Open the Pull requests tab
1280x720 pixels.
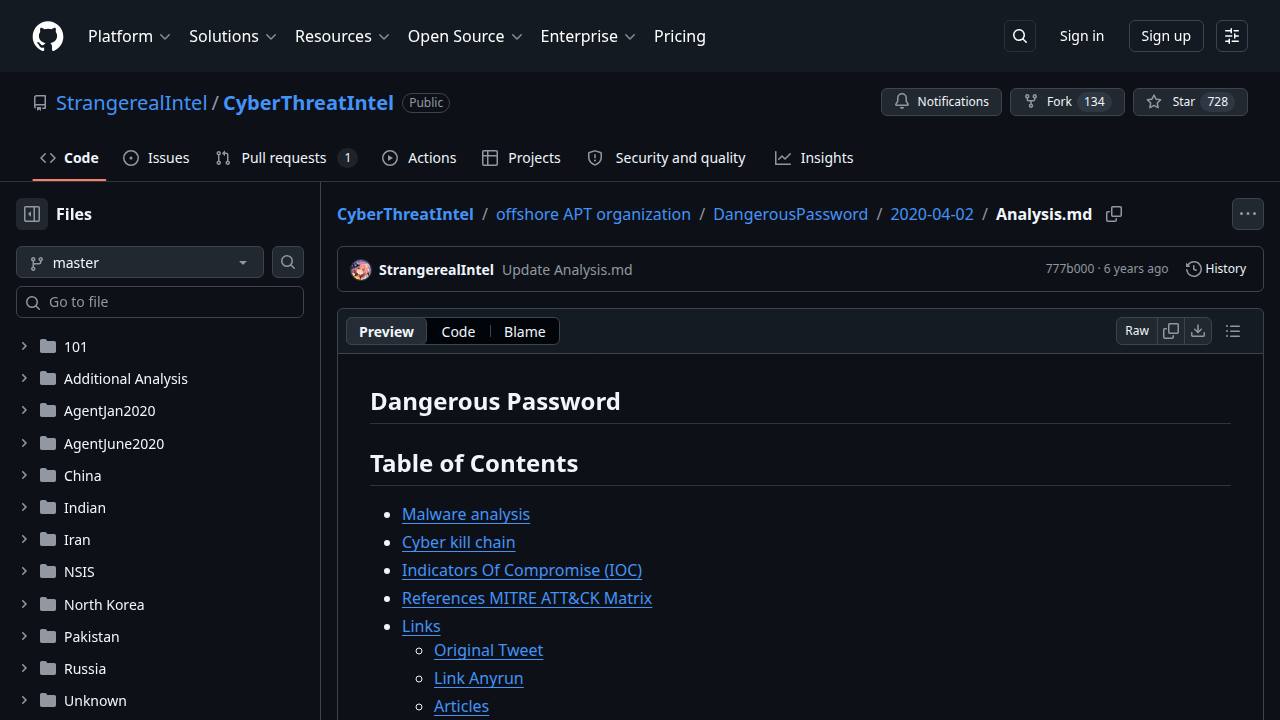click(286, 158)
